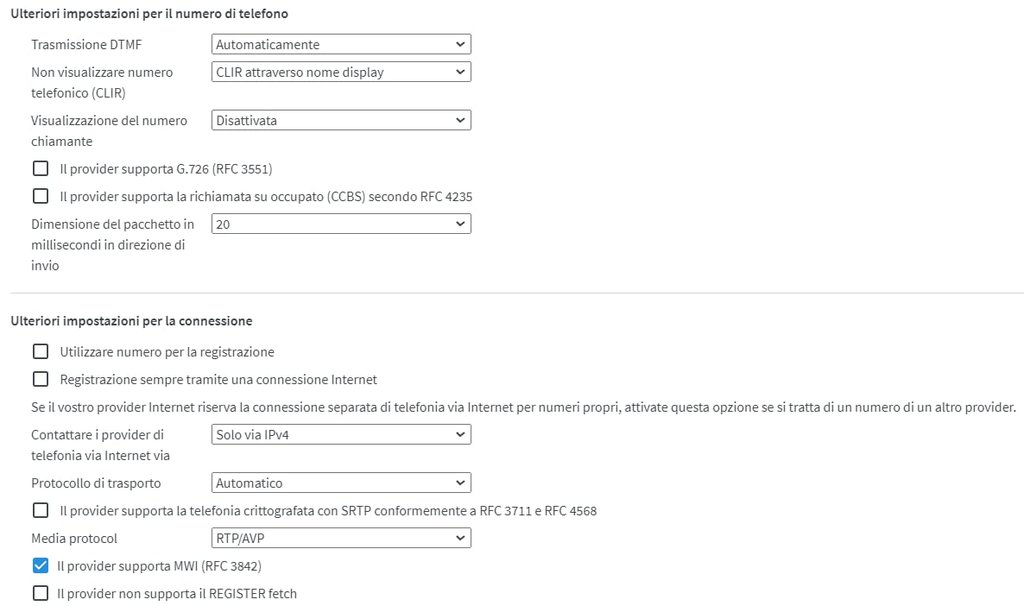Click Utilizzare numero per la registrazione label

point(167,352)
